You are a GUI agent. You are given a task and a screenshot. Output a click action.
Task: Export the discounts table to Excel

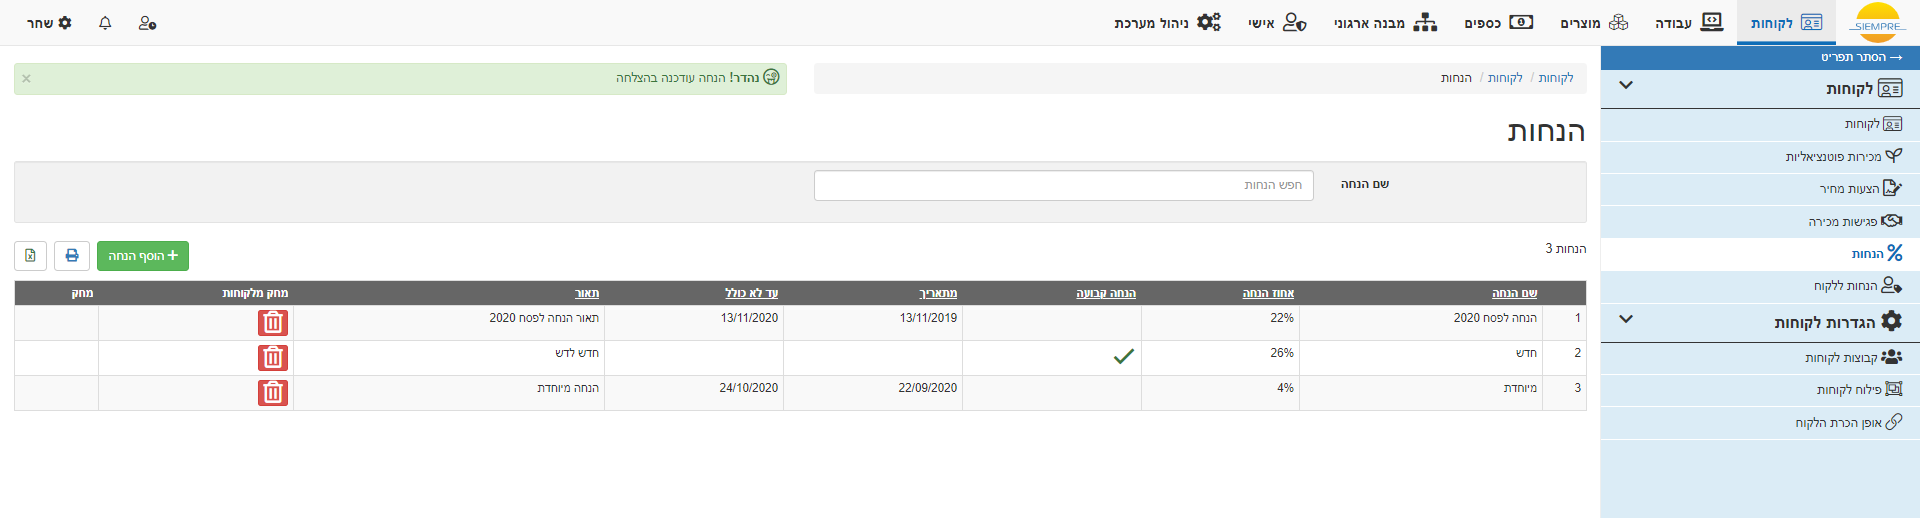tap(30, 256)
